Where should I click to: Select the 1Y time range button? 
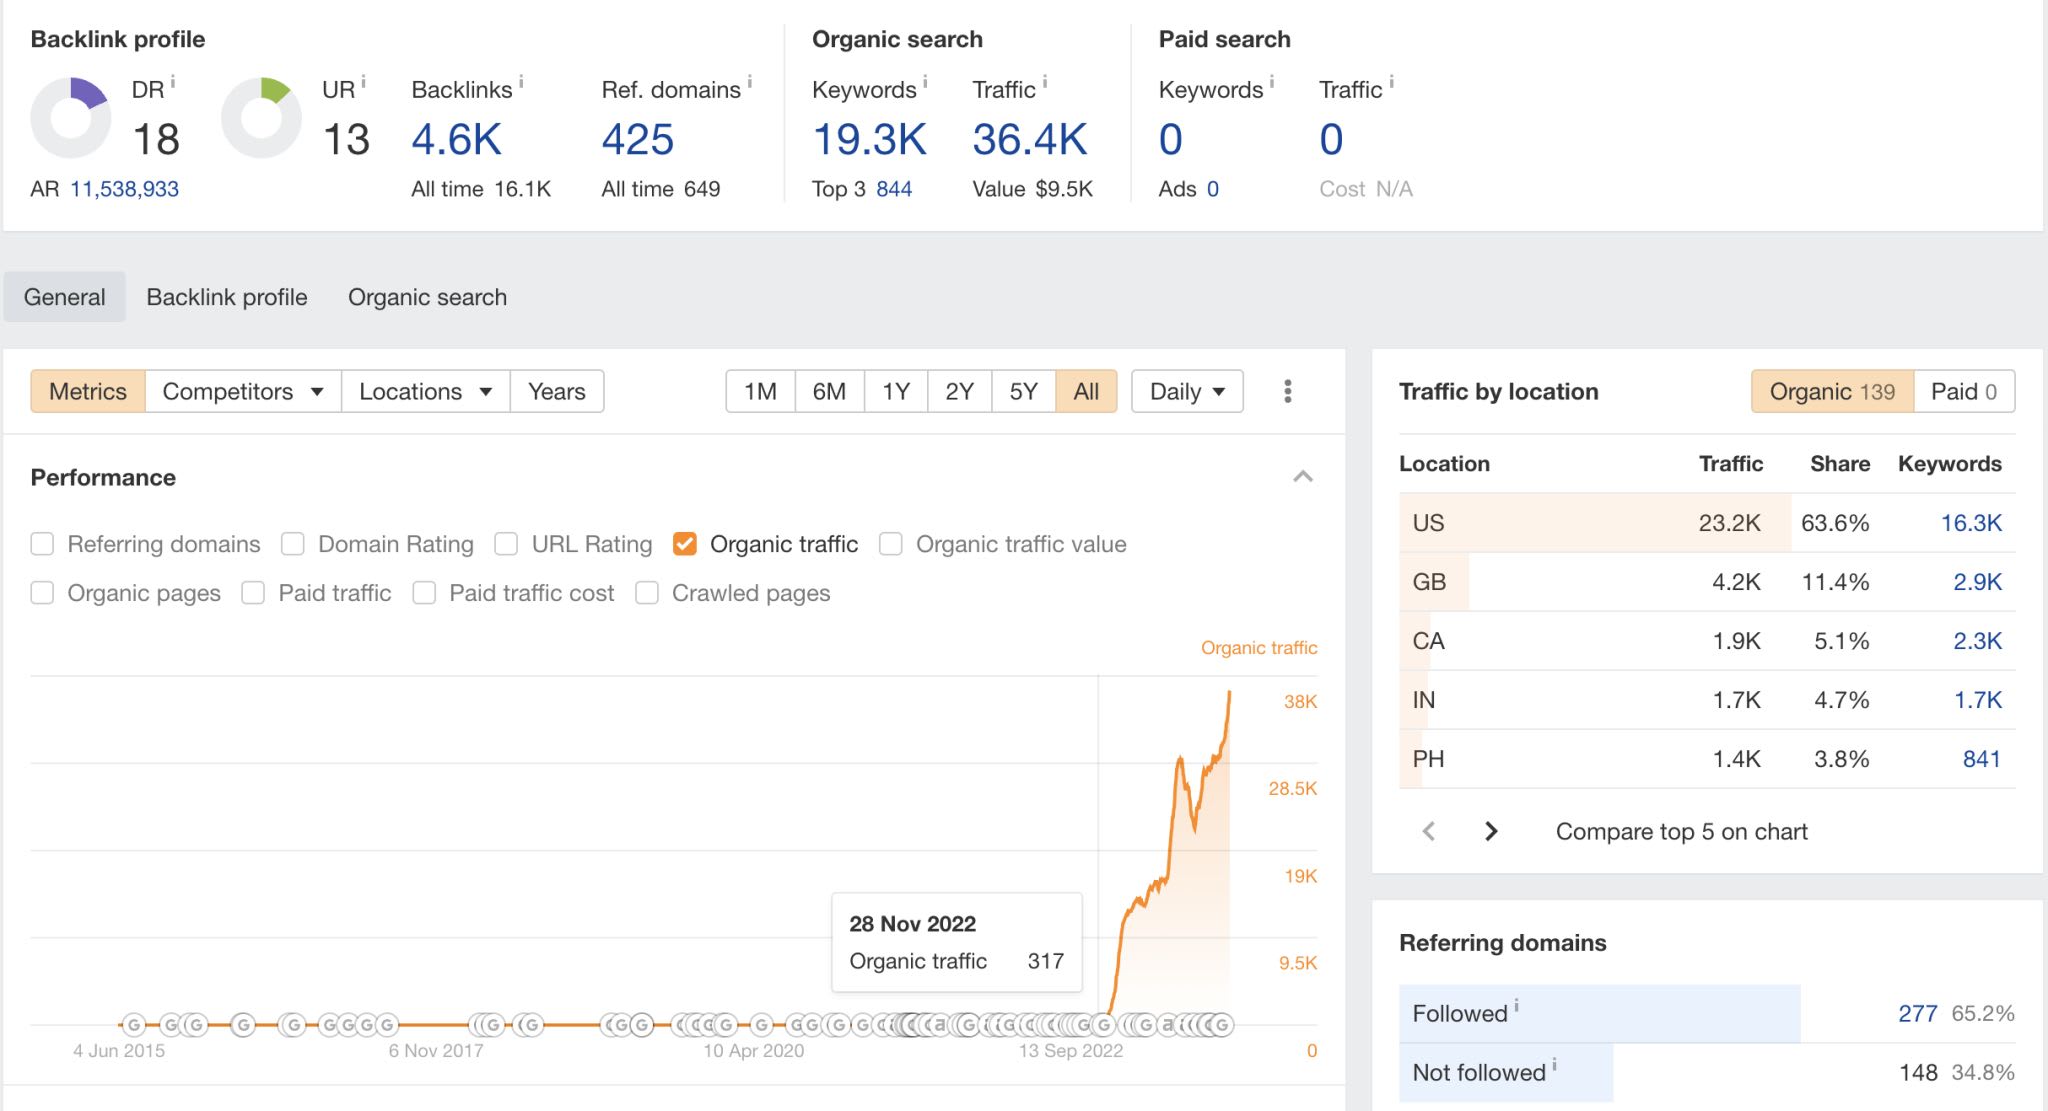coord(895,391)
